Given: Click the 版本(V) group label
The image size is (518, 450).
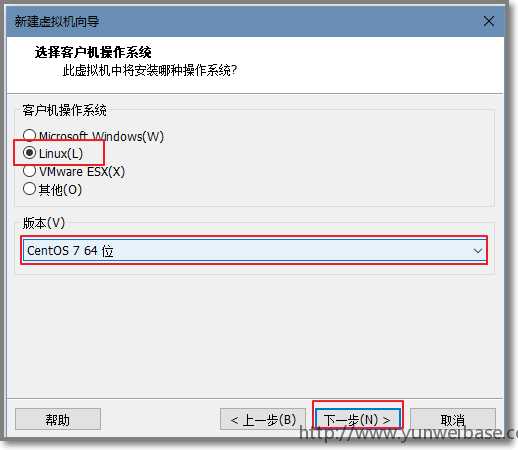Looking at the screenshot, I should (44, 223).
